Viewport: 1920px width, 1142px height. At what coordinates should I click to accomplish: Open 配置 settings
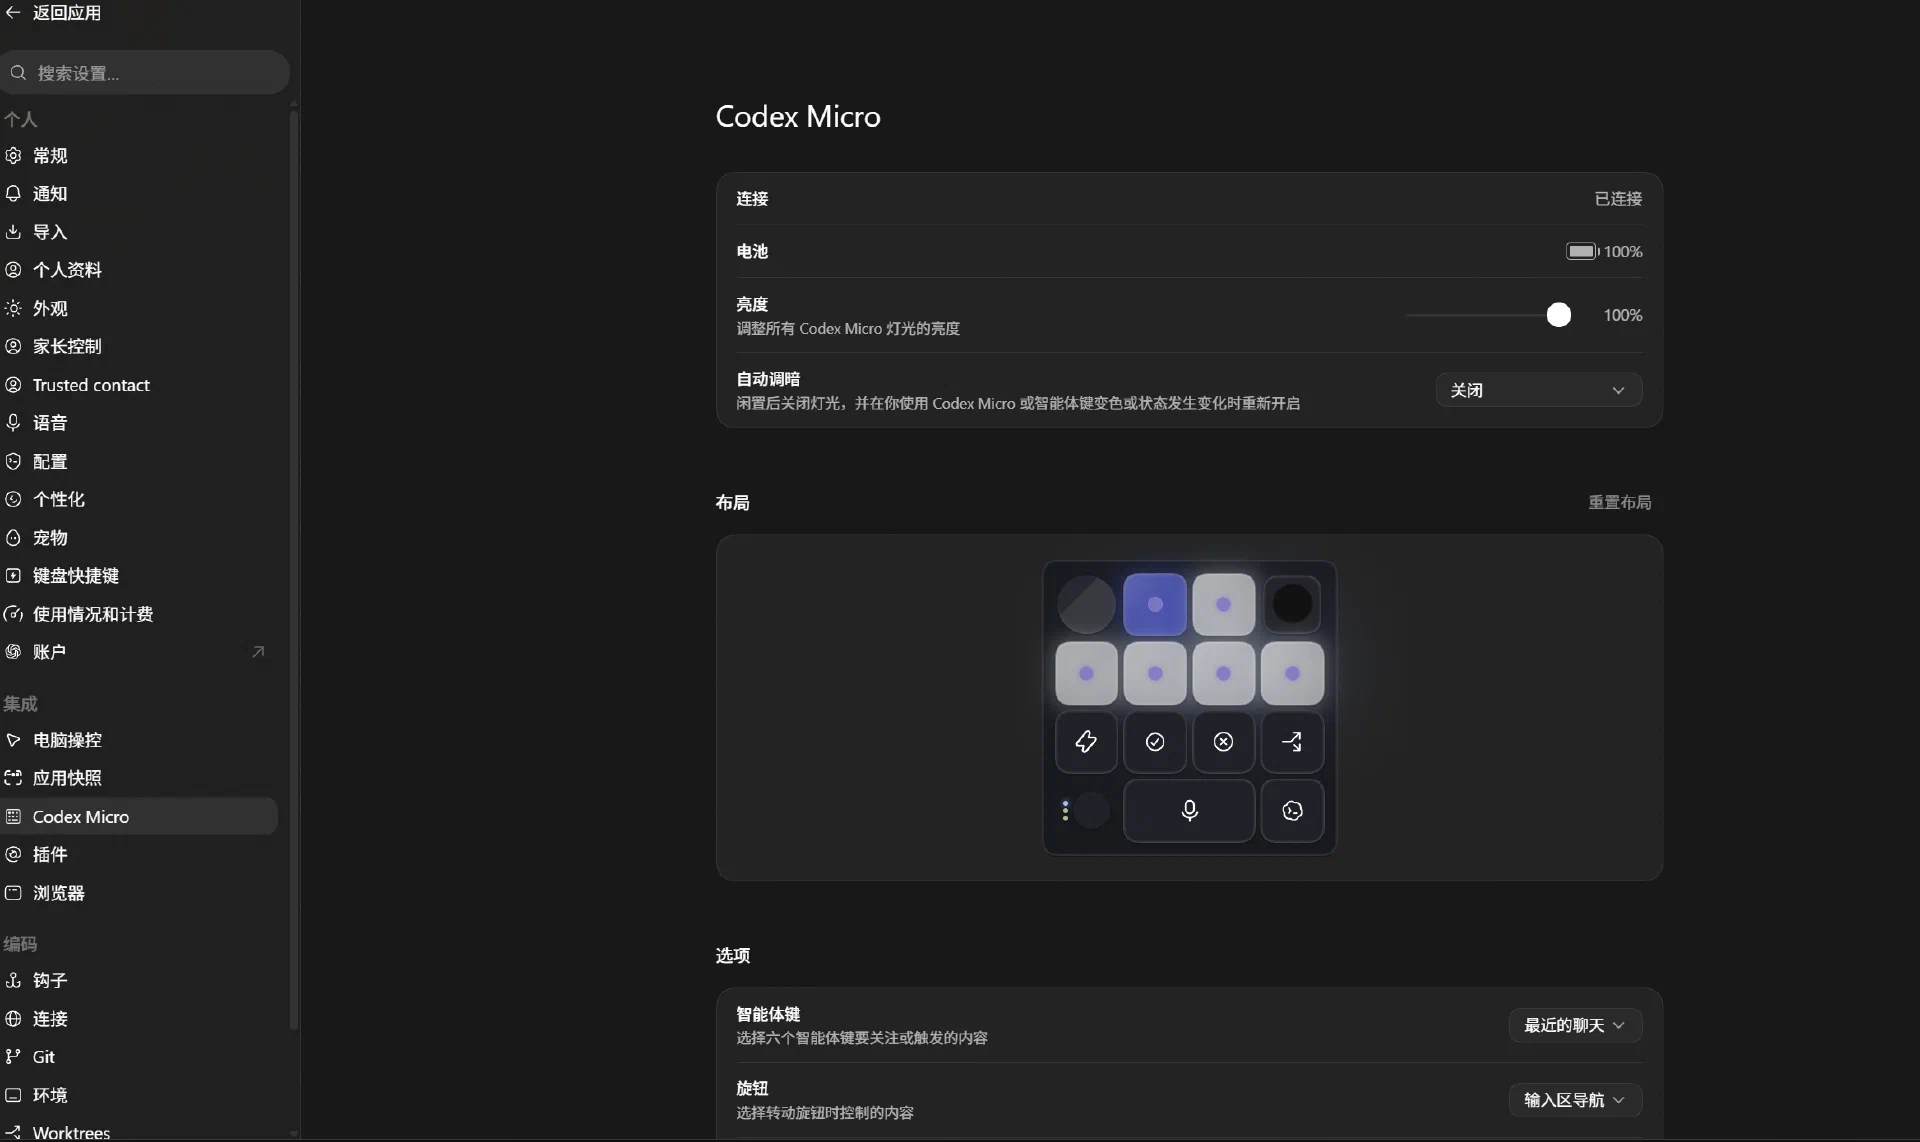(x=139, y=461)
